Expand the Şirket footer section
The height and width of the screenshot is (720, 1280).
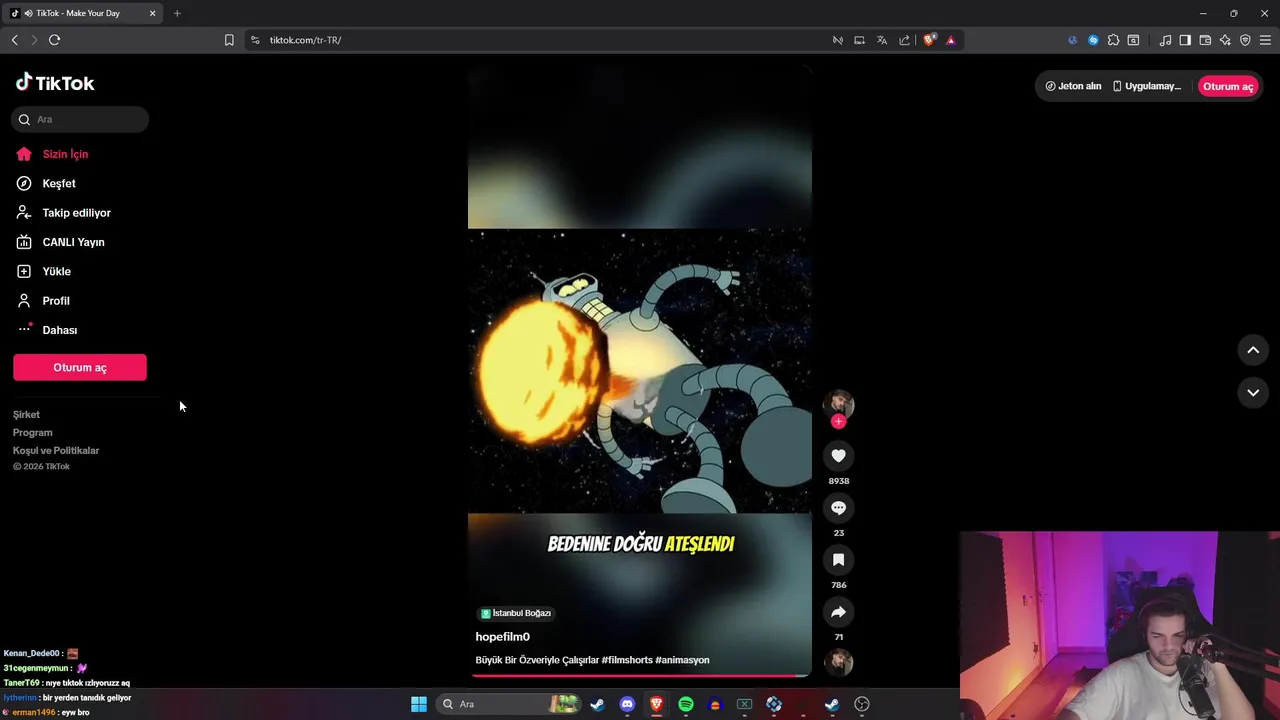tap(26, 414)
